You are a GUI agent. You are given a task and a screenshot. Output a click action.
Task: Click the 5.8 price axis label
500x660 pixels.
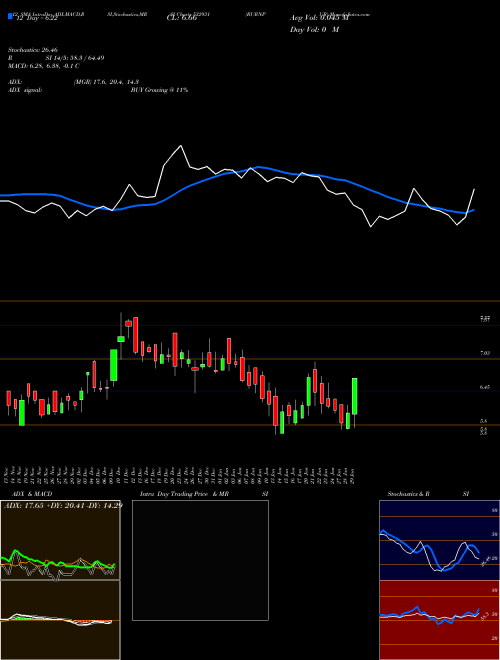[484, 421]
